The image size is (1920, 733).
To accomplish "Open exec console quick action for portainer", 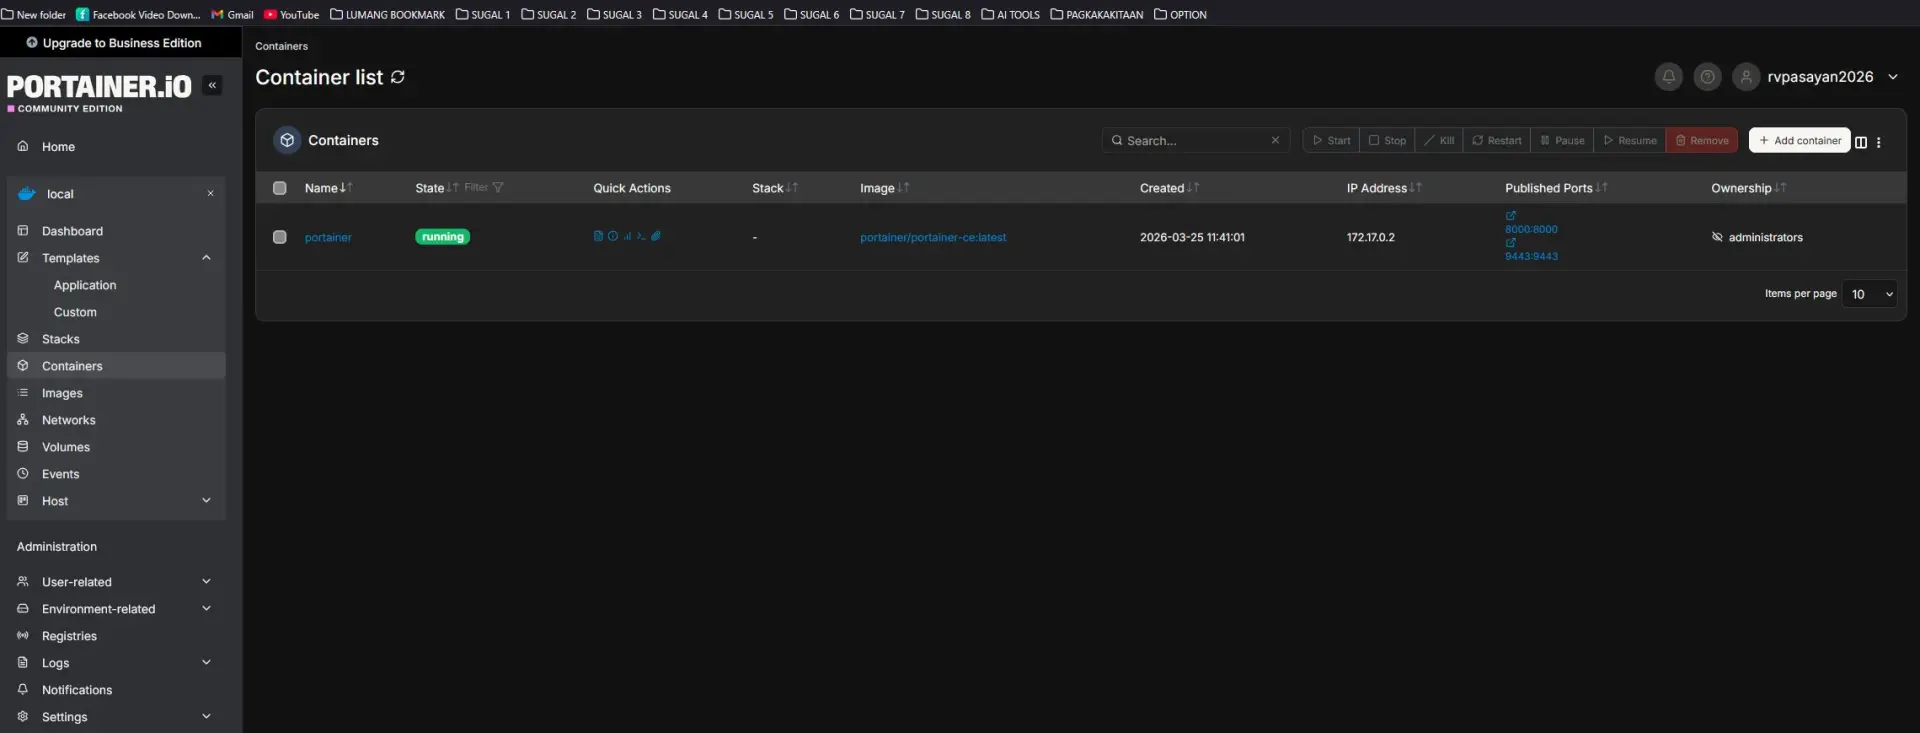I will pos(641,236).
